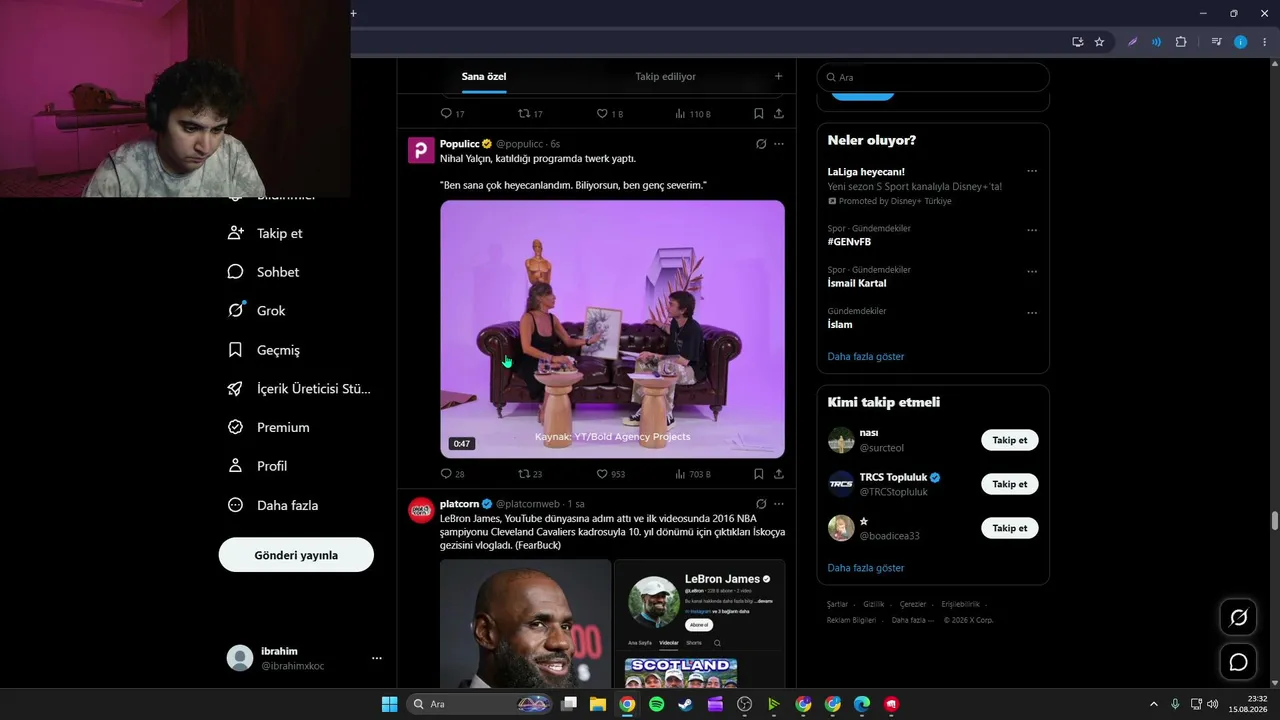Open account menu next to ibrahim

[x=377, y=658]
